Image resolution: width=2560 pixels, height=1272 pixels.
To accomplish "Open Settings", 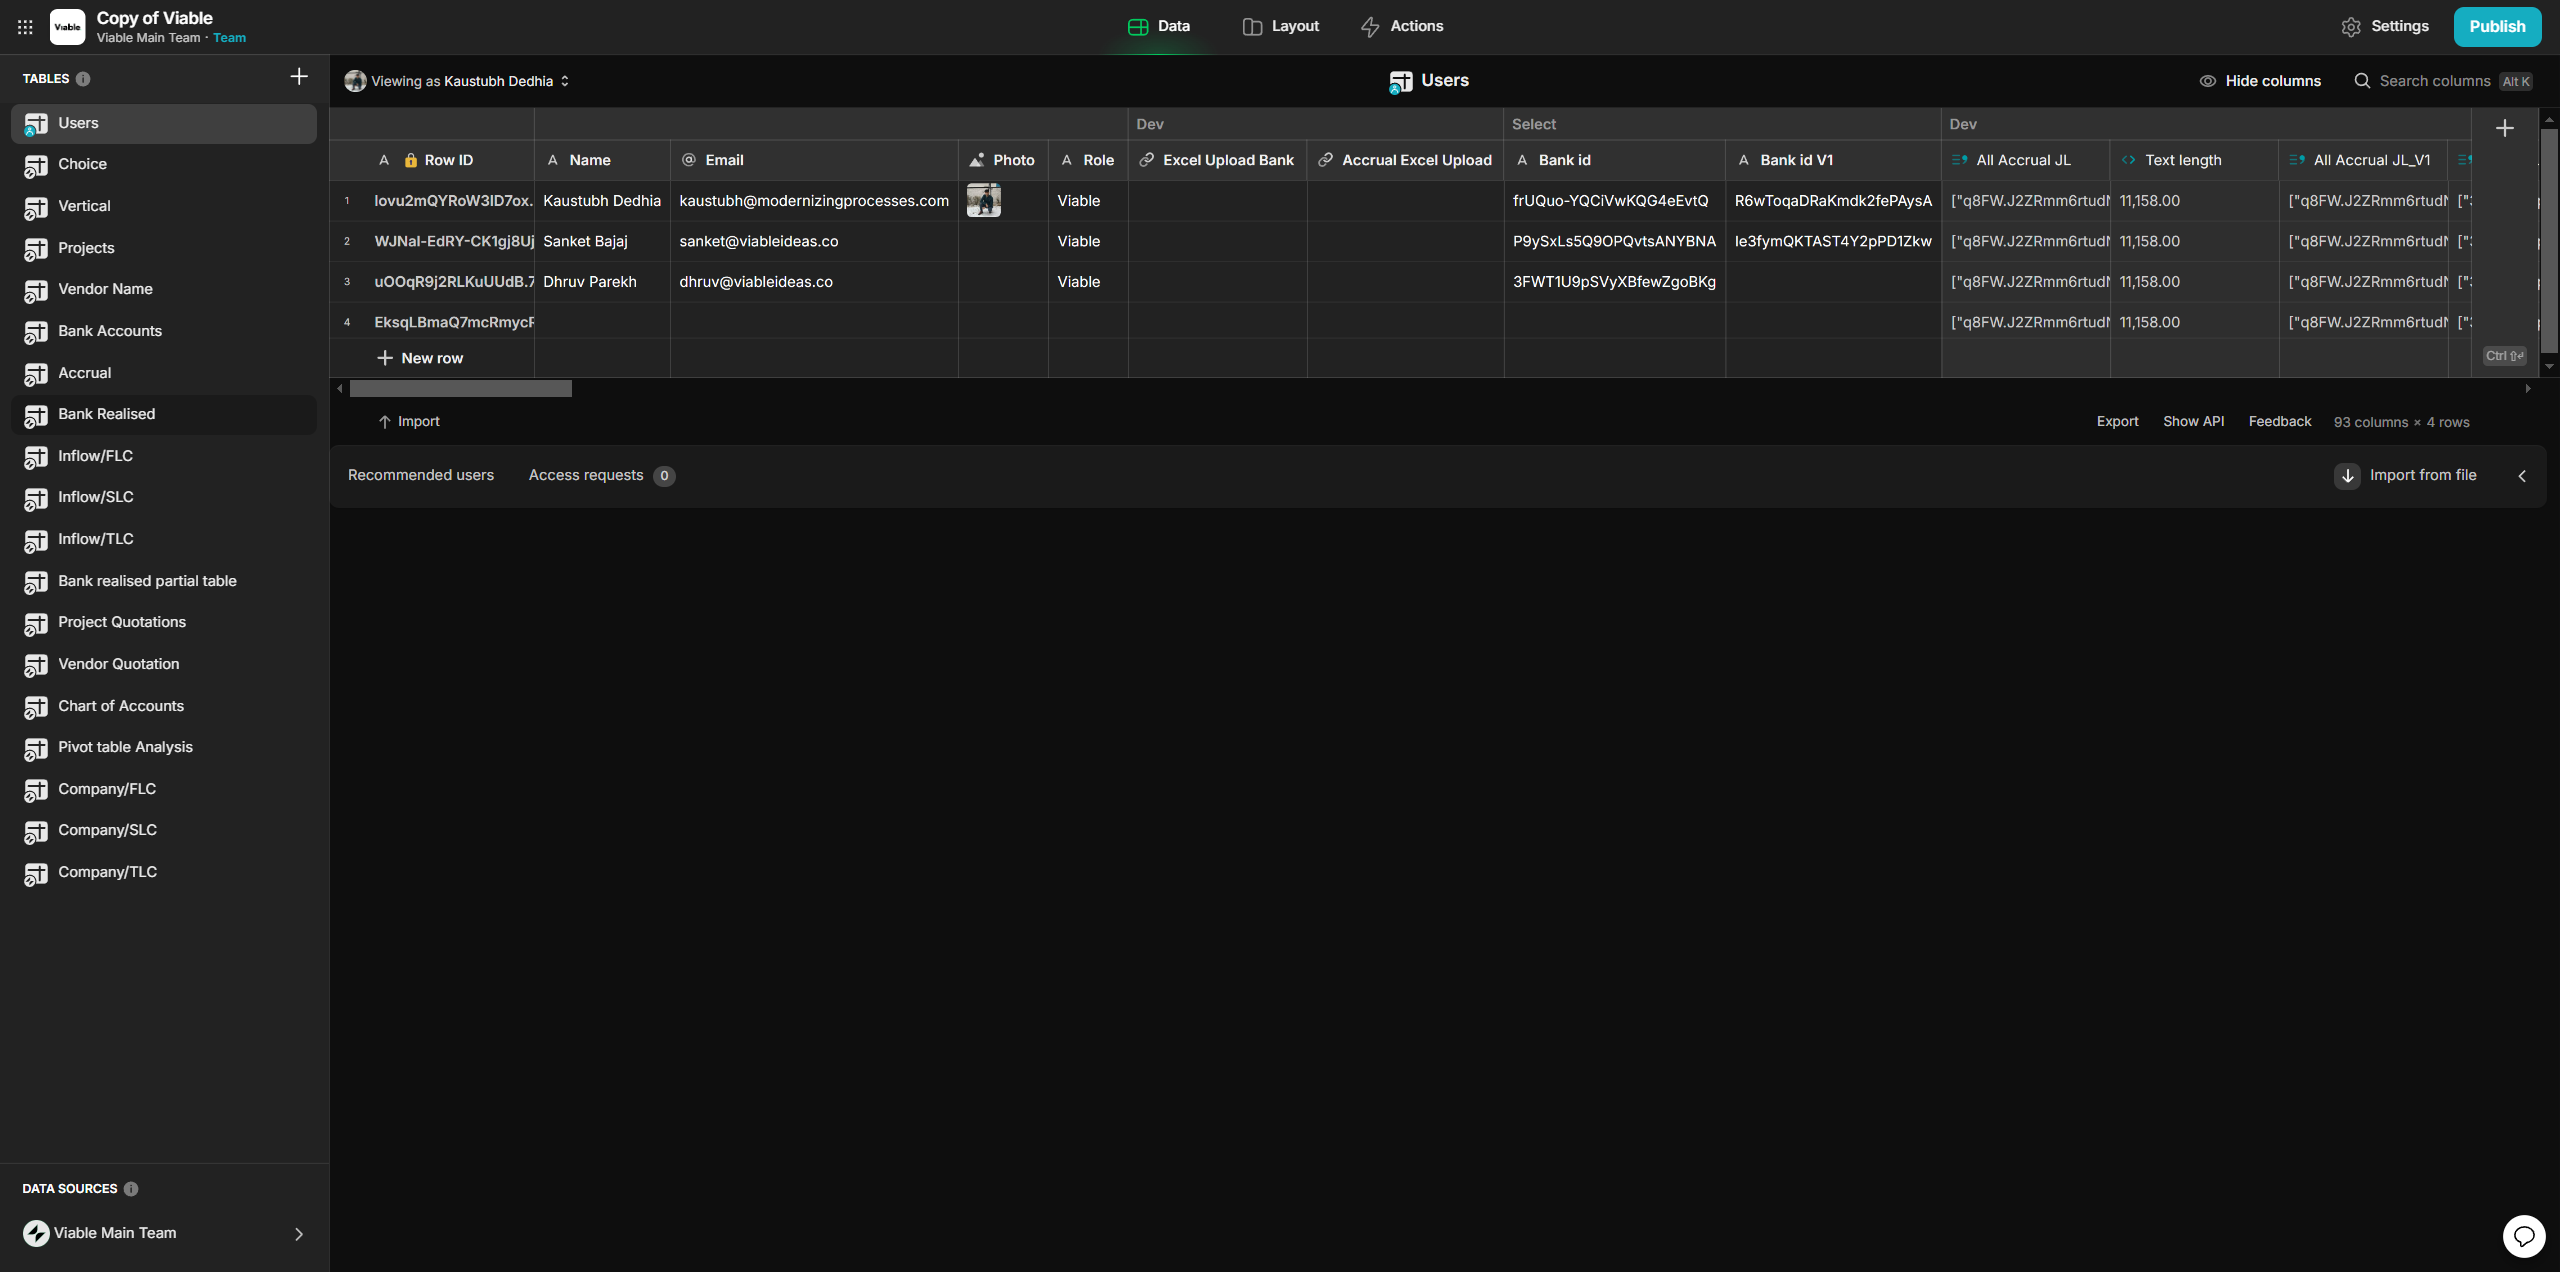I will click(x=2386, y=27).
